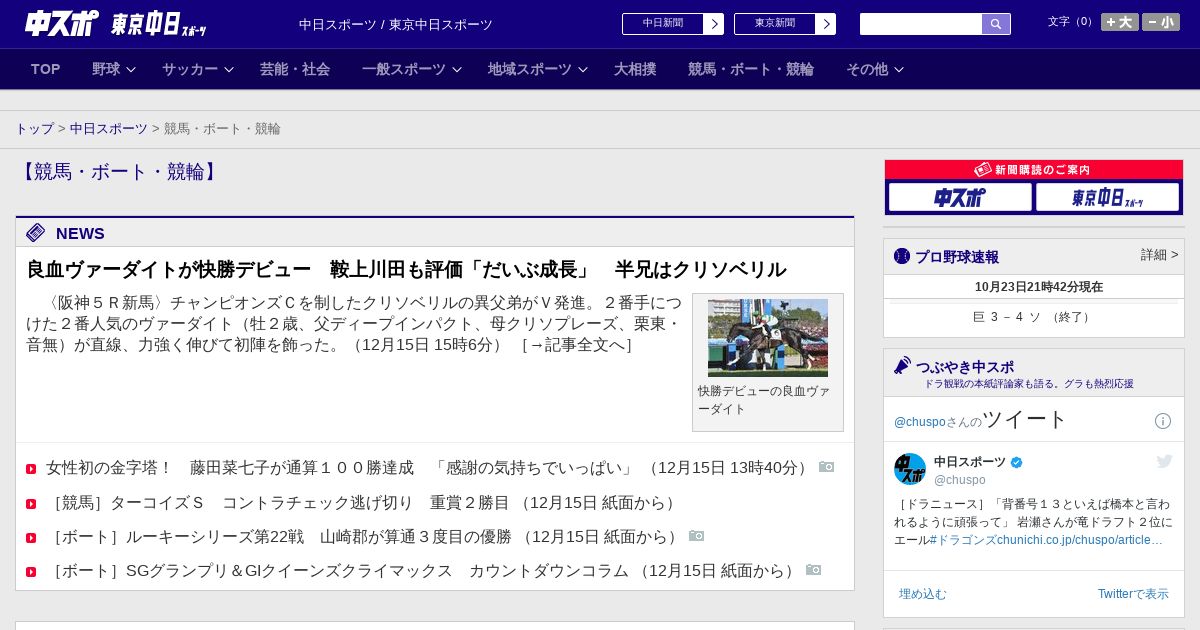Click the NEWS section newspaper icon
Viewport: 1200px width, 630px height.
[36, 233]
